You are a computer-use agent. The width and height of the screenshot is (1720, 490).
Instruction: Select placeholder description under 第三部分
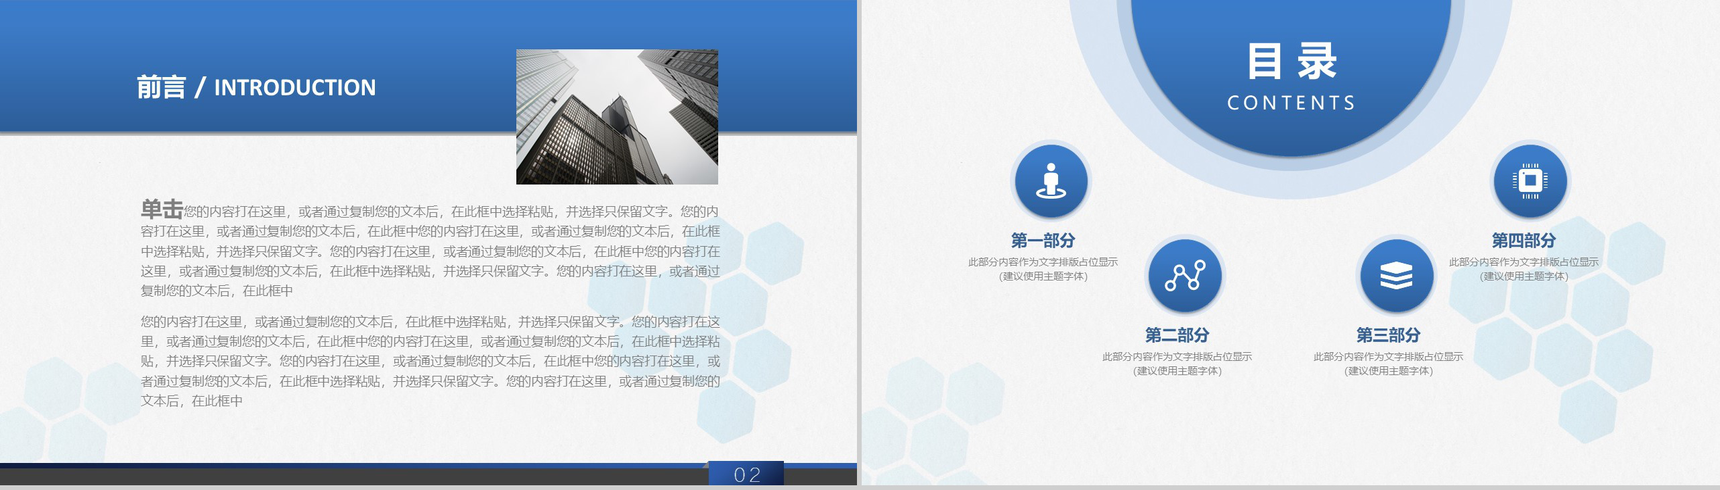(1388, 364)
